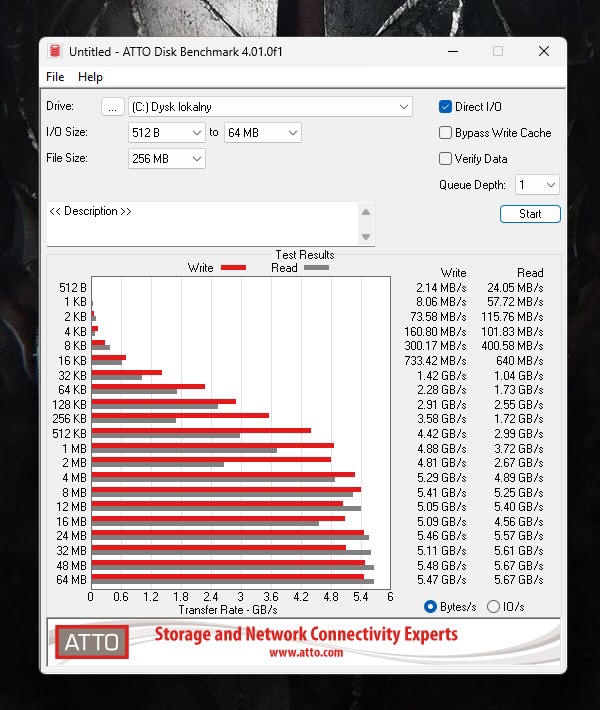The height and width of the screenshot is (710, 600).
Task: Minimize the ATTO Disk Benchmark window
Action: point(452,52)
